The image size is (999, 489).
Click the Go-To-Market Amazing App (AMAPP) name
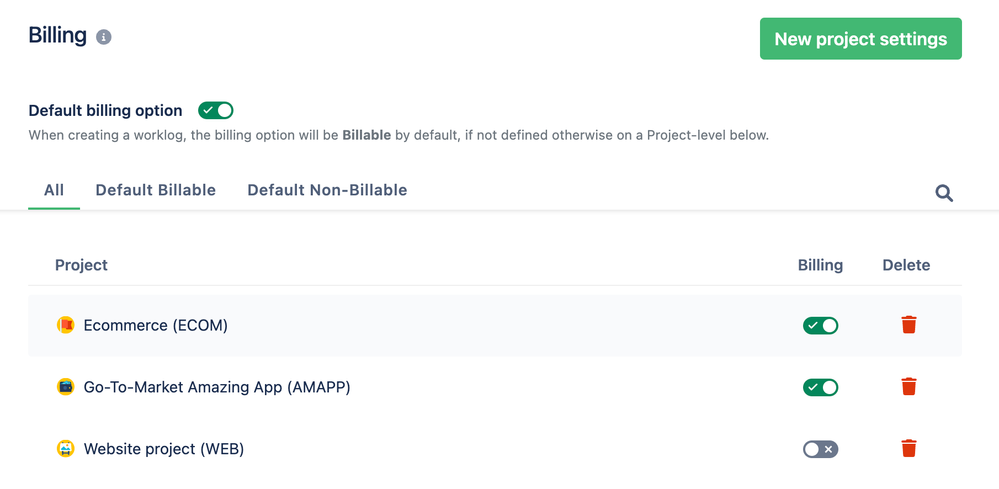coord(217,387)
